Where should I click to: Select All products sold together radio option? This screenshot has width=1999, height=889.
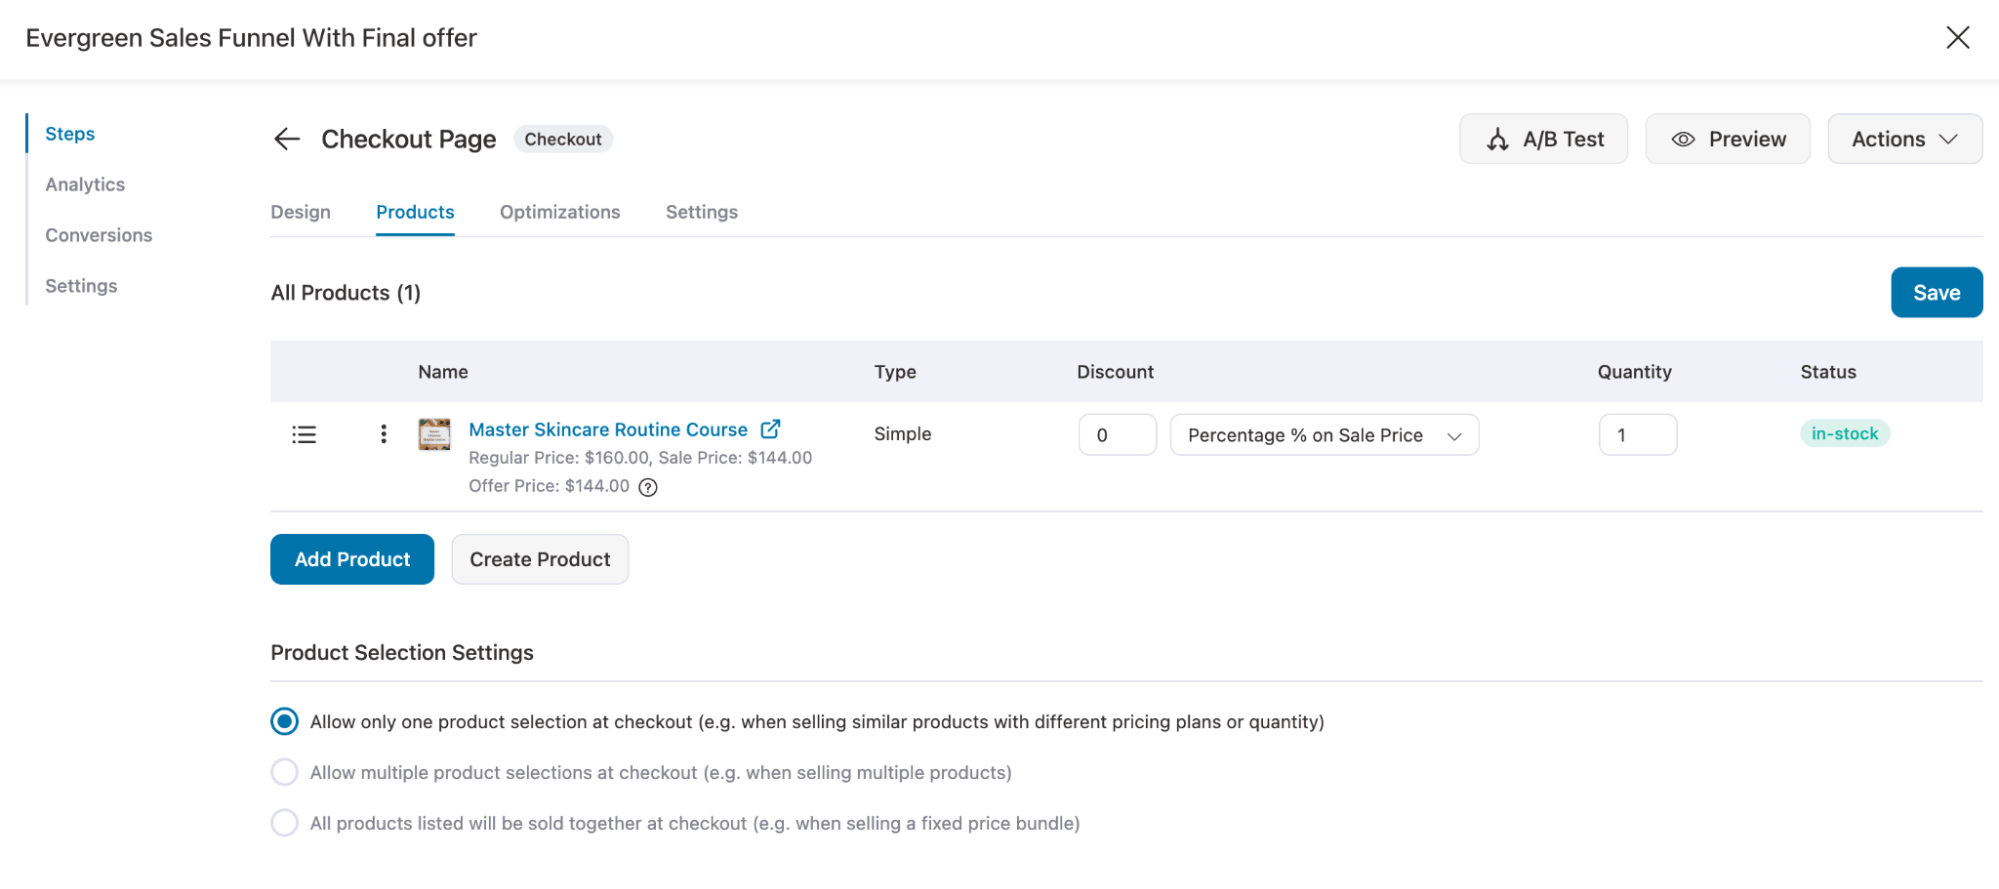(x=285, y=823)
